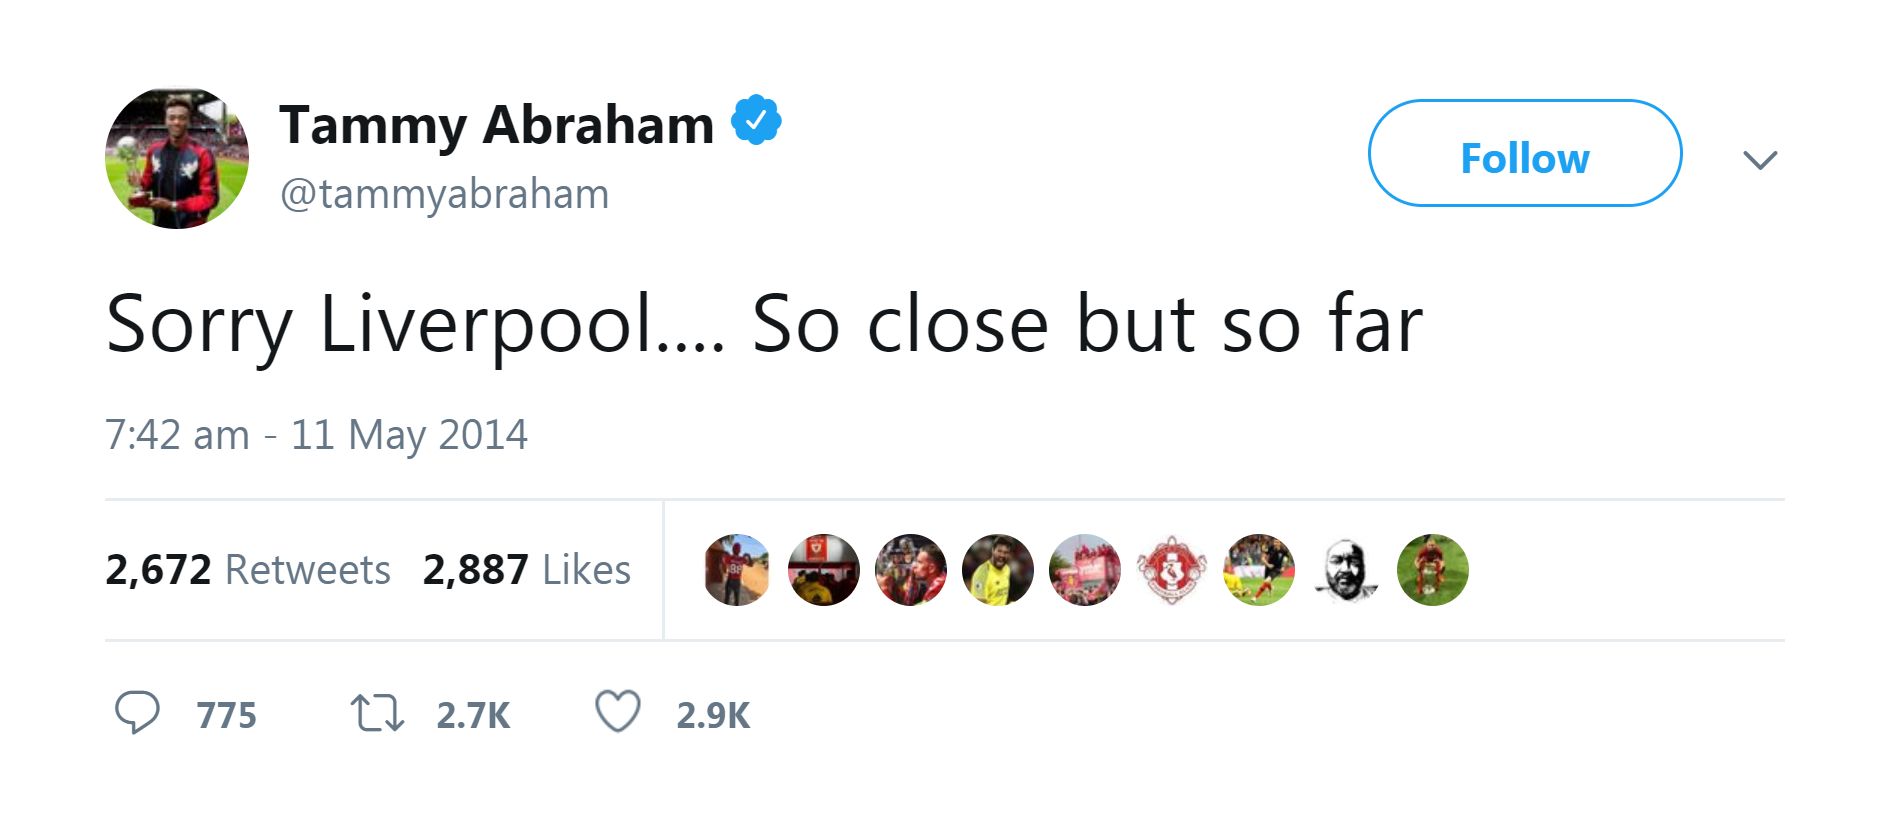The height and width of the screenshot is (815, 1882).
Task: Expand more actions via the down arrow
Action: [1761, 157]
